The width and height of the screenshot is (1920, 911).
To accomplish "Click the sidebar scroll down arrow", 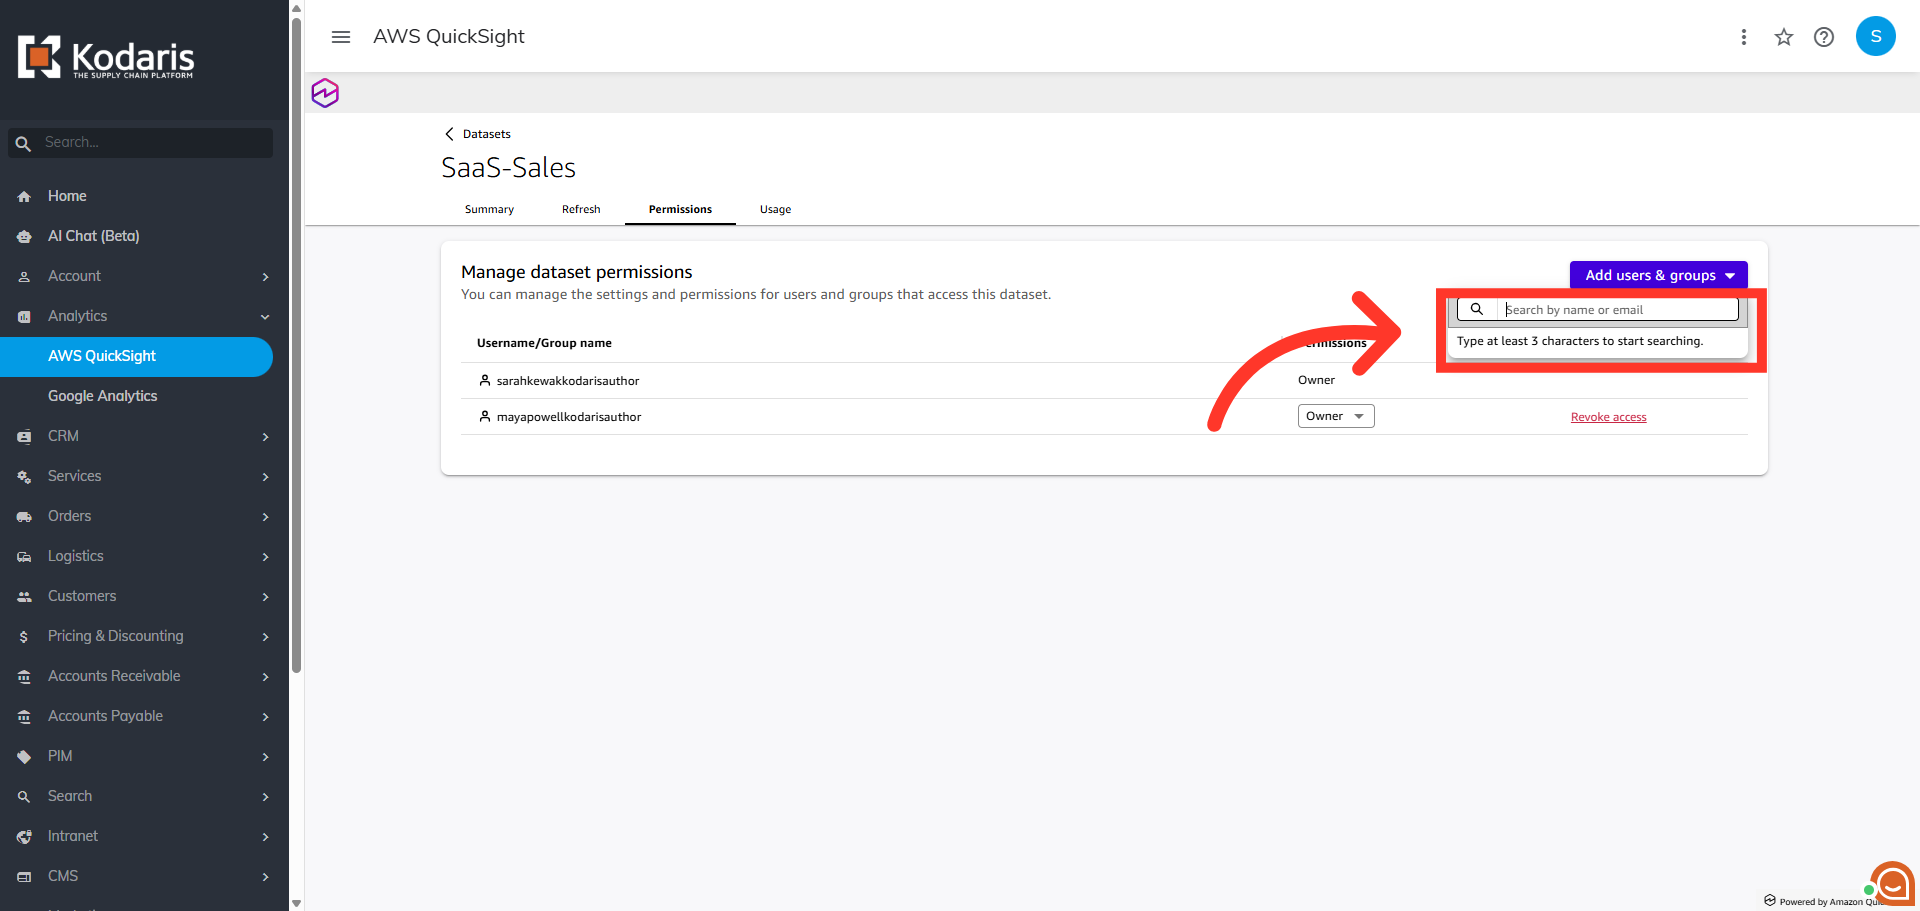I will tap(296, 903).
